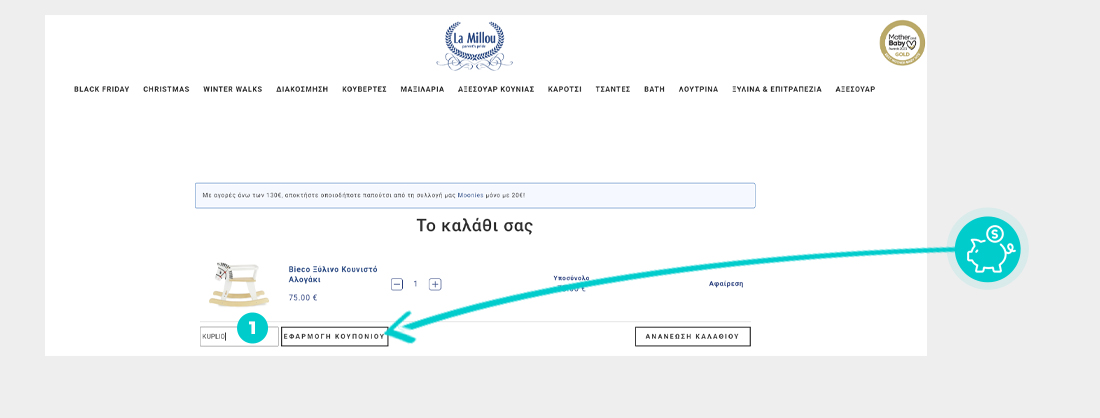Open the CHRISTMAS menu item
Viewport: 1100px width, 418px height.
166,89
